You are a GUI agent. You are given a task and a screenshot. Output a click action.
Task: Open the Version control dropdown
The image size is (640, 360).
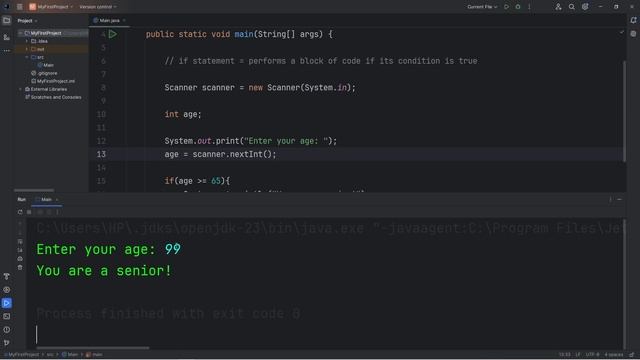tap(98, 7)
